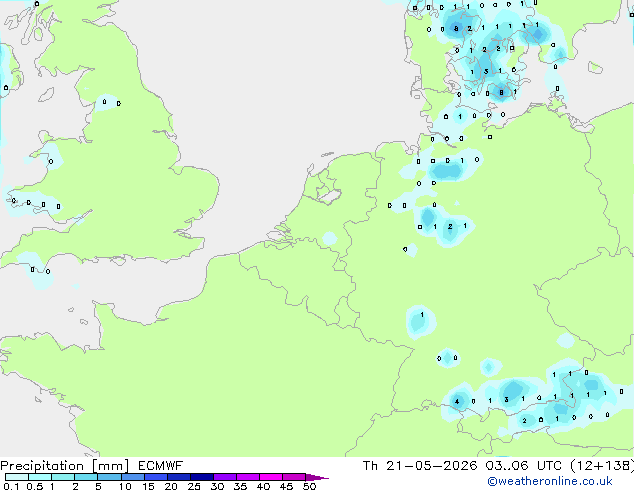Click the legend scale label '0.1'

12,486
